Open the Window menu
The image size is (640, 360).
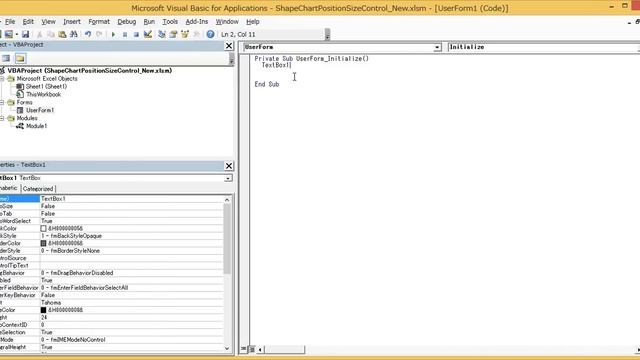[x=227, y=22]
